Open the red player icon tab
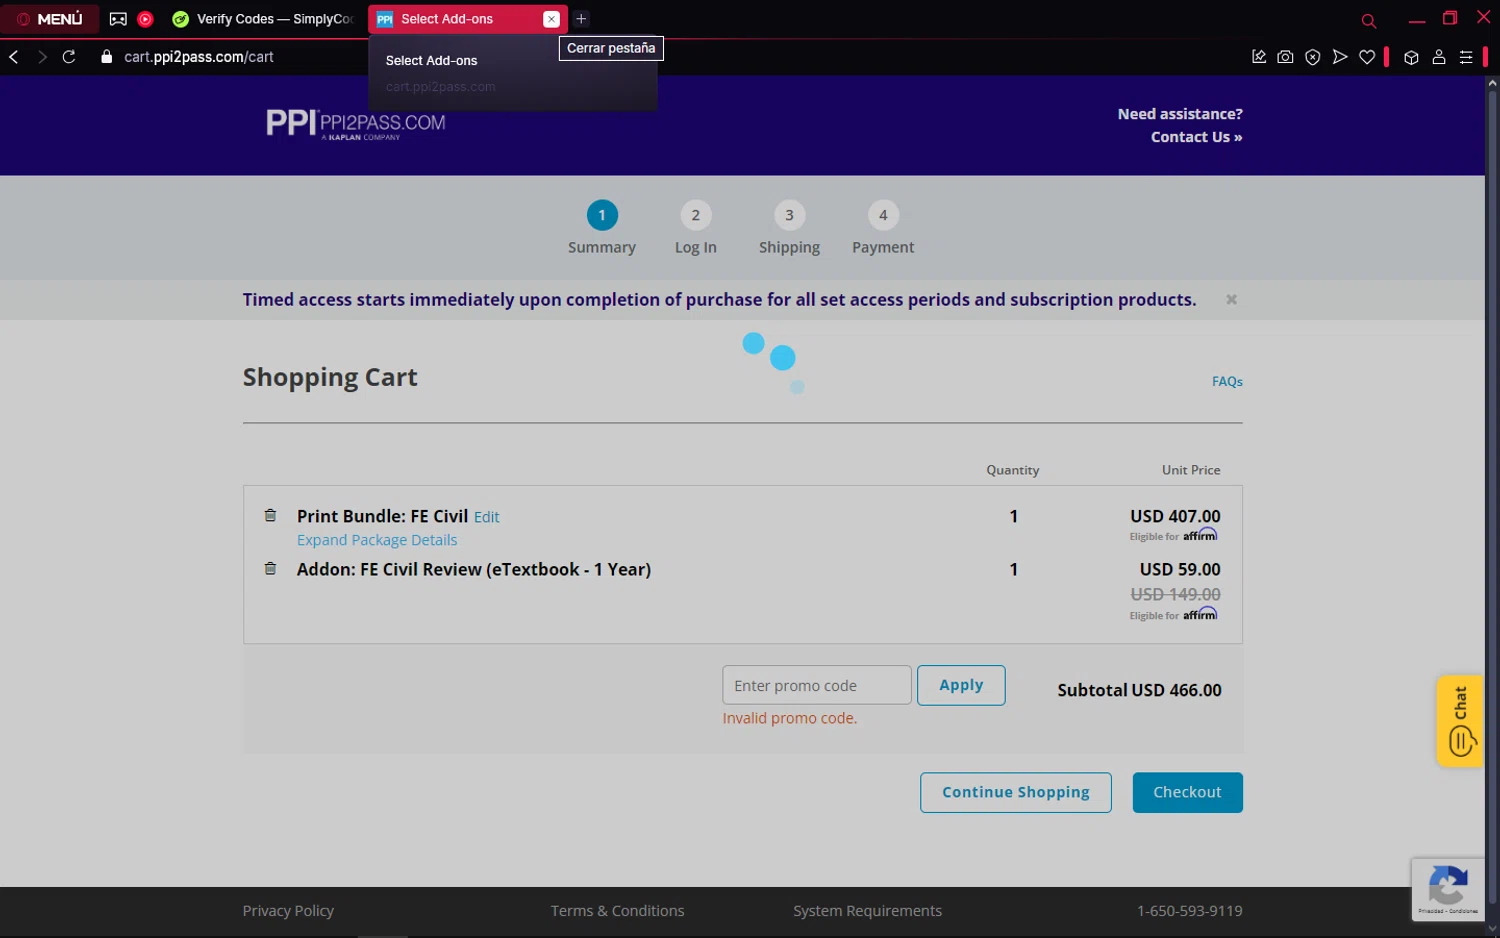The height and width of the screenshot is (938, 1500). click(x=145, y=19)
